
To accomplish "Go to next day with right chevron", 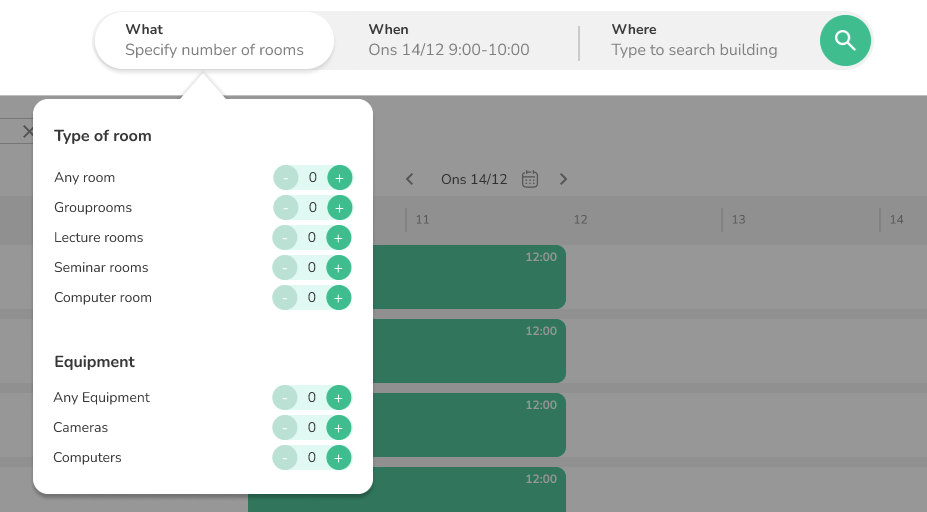I will [x=563, y=179].
